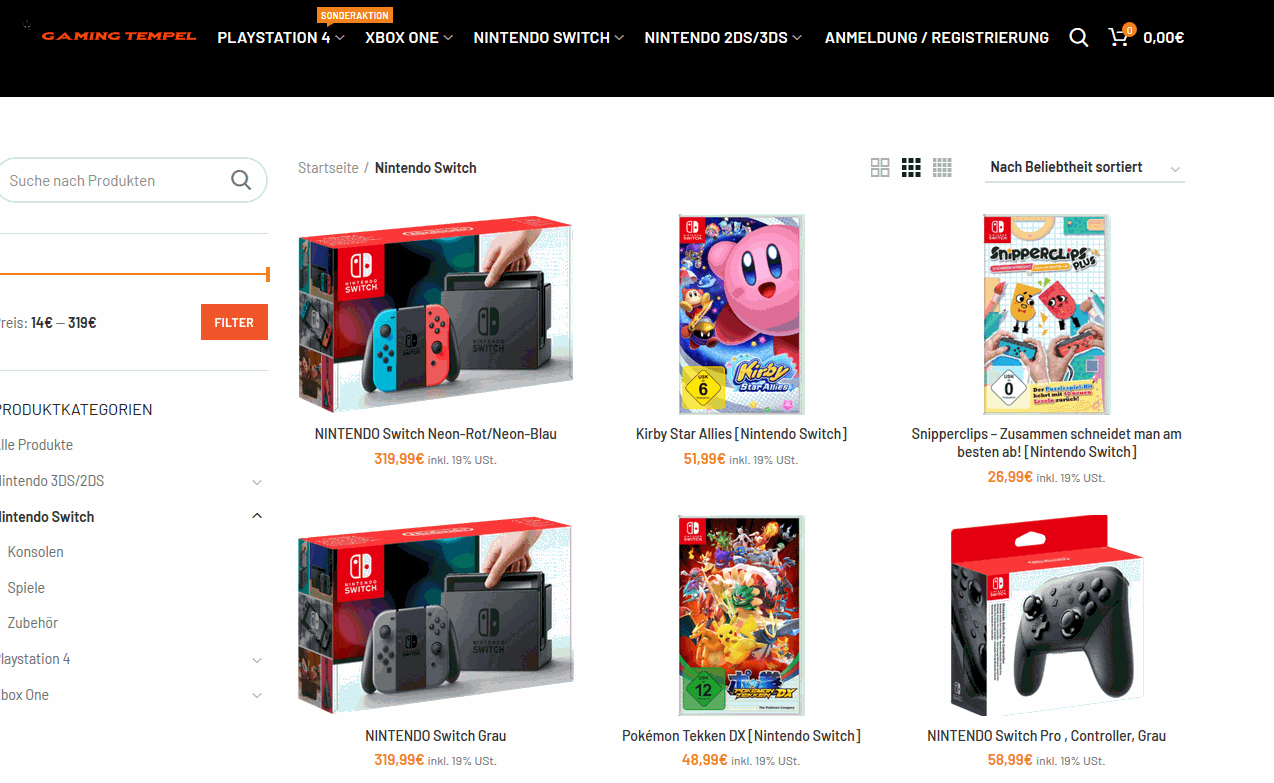Image resolution: width=1274 pixels, height=783 pixels.
Task: Open the Kirby Star Allies product thumbnail
Action: (x=741, y=314)
